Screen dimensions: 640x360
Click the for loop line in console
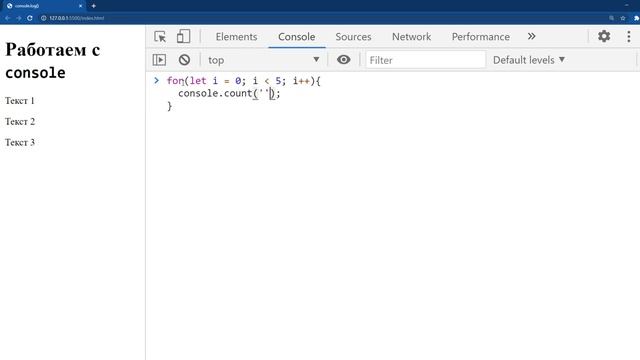coord(244,81)
